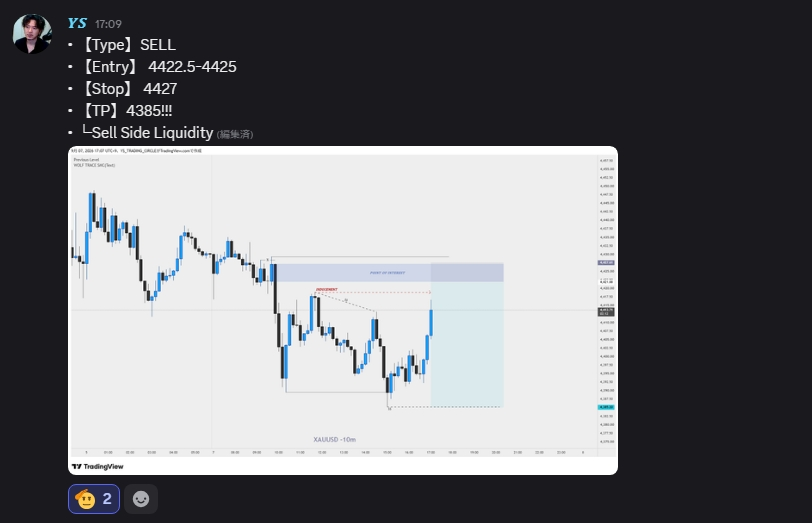Click the 17:09 message timestamp

pyautogui.click(x=108, y=24)
